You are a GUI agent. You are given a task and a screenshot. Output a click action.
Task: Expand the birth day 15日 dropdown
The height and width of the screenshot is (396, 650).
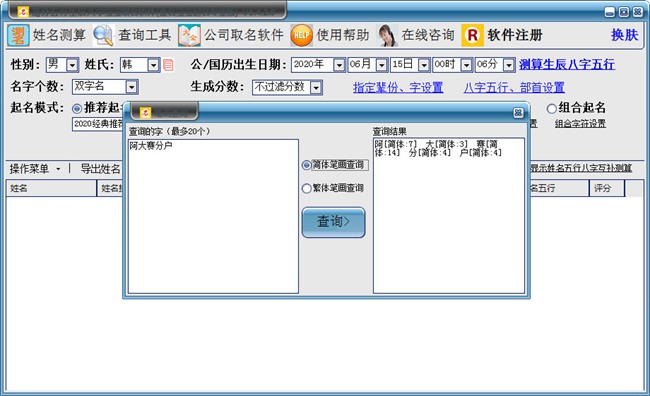pos(424,65)
